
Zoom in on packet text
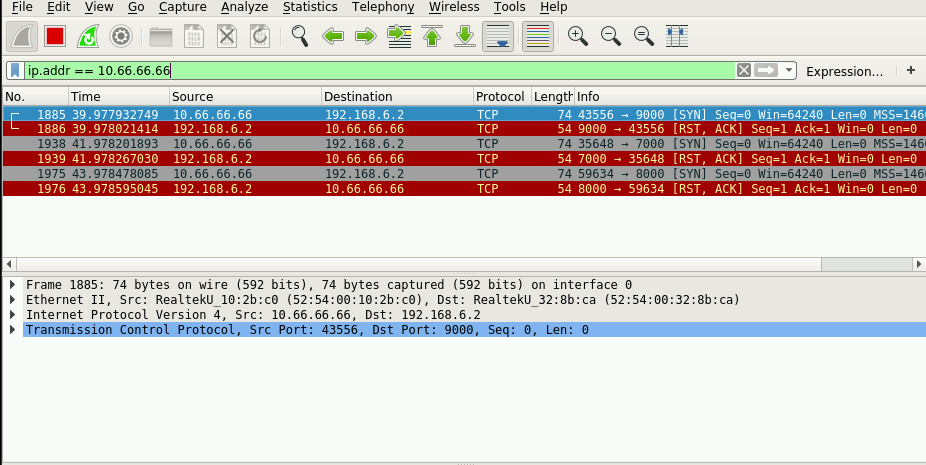(577, 37)
